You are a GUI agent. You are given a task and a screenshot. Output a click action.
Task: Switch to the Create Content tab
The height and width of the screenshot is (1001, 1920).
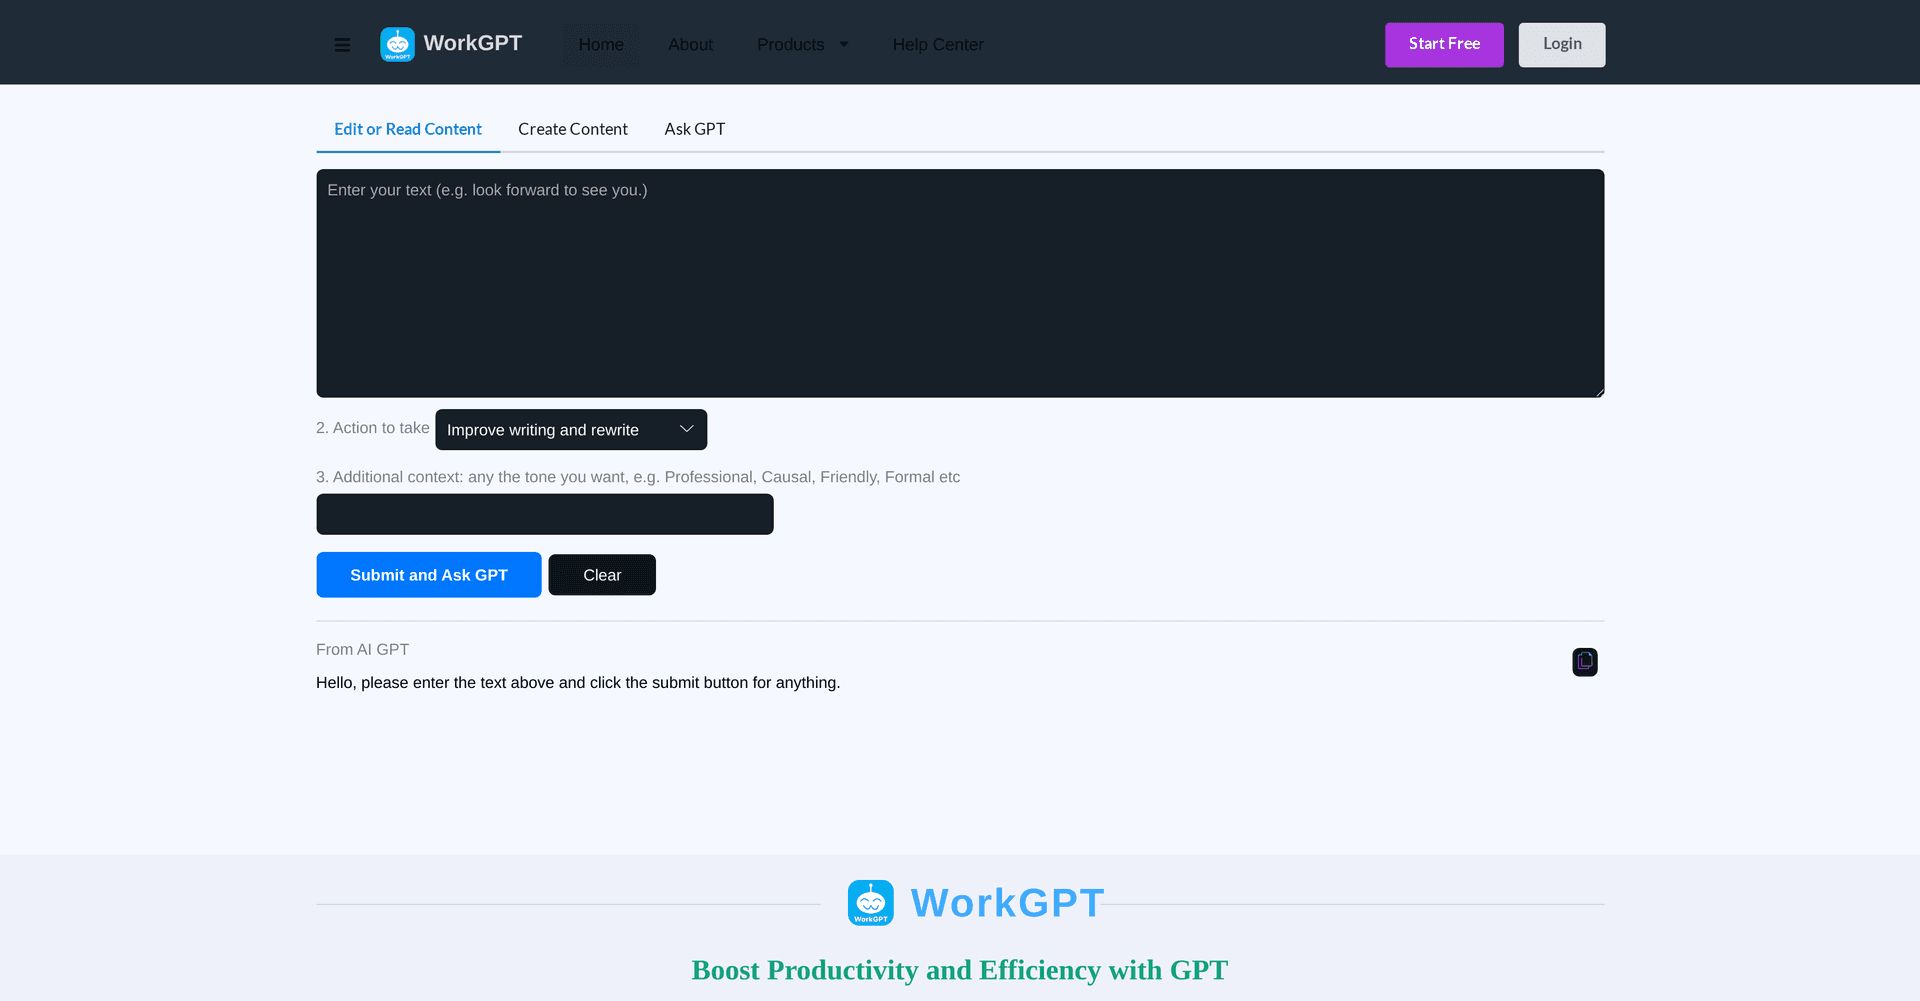[x=573, y=130]
